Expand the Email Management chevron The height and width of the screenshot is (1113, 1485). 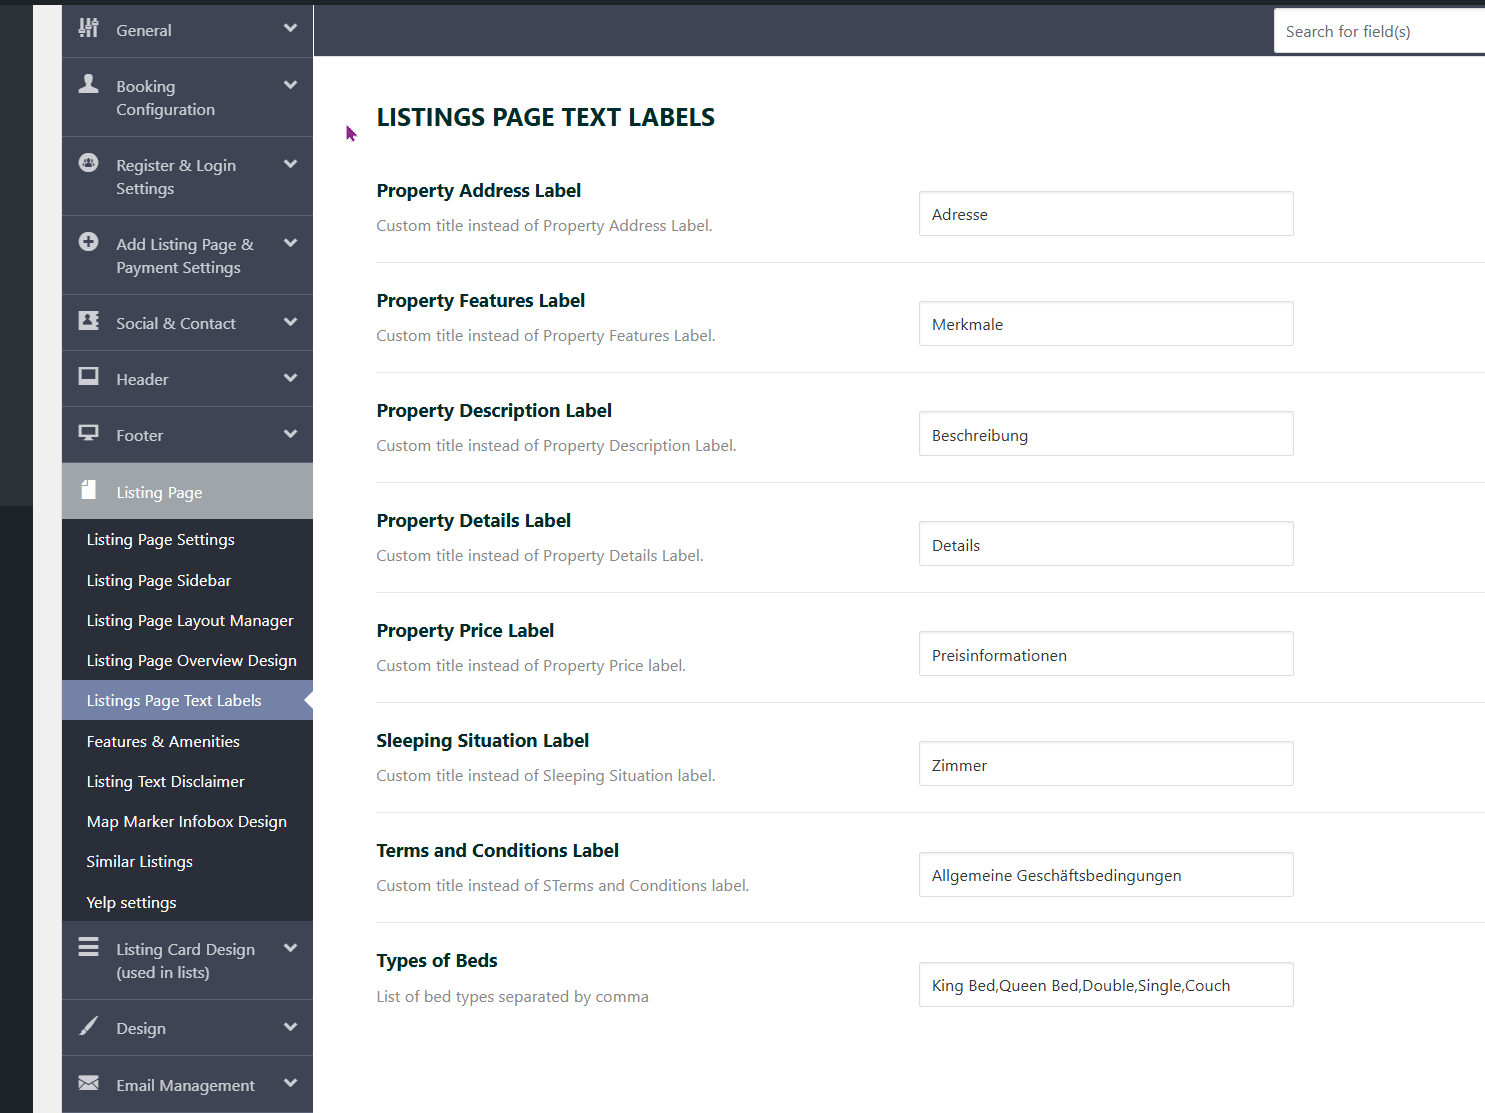point(291,1083)
